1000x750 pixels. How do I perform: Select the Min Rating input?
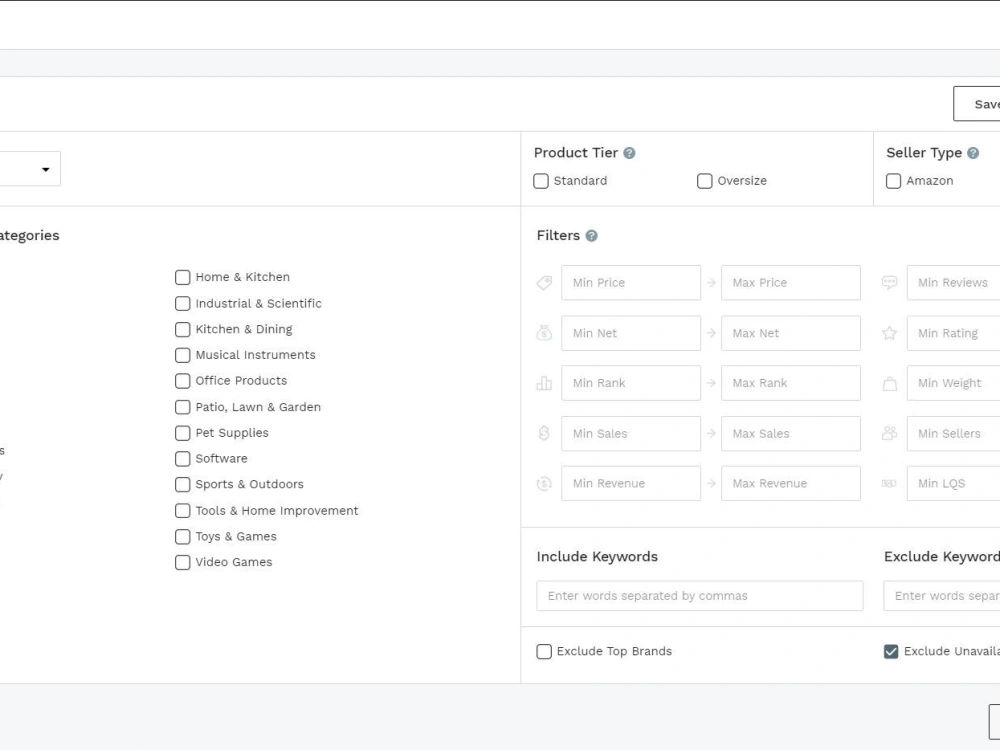953,333
